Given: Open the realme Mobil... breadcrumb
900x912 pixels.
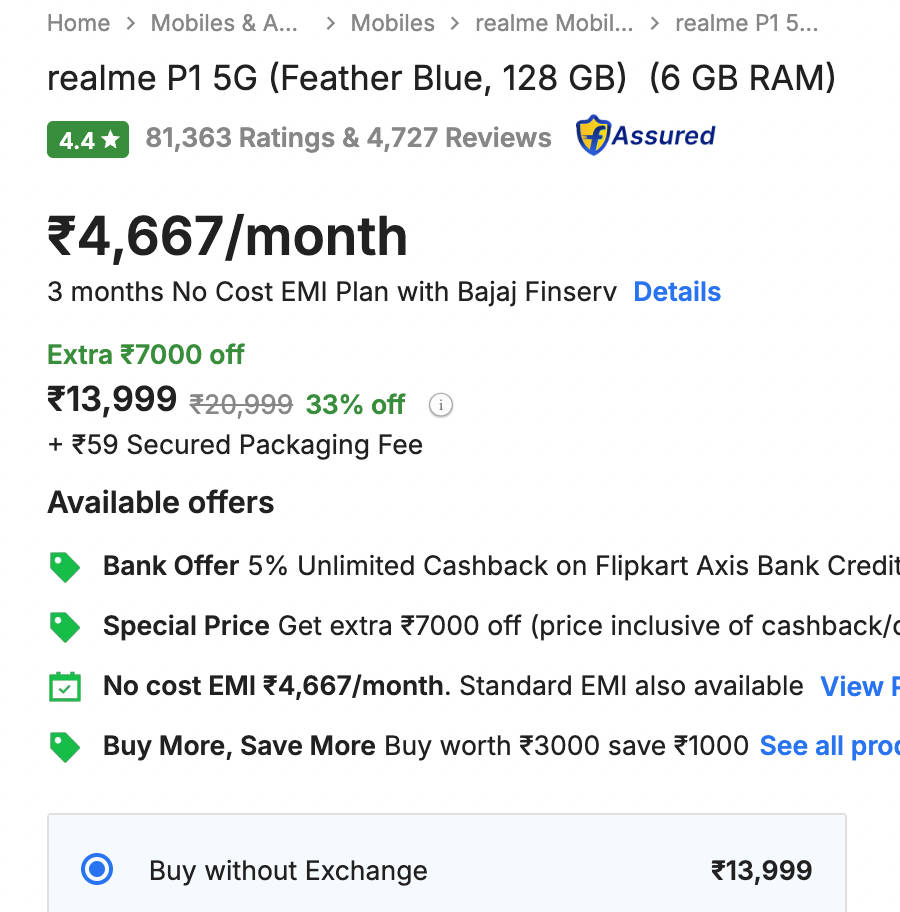Looking at the screenshot, I should pyautogui.click(x=553, y=23).
